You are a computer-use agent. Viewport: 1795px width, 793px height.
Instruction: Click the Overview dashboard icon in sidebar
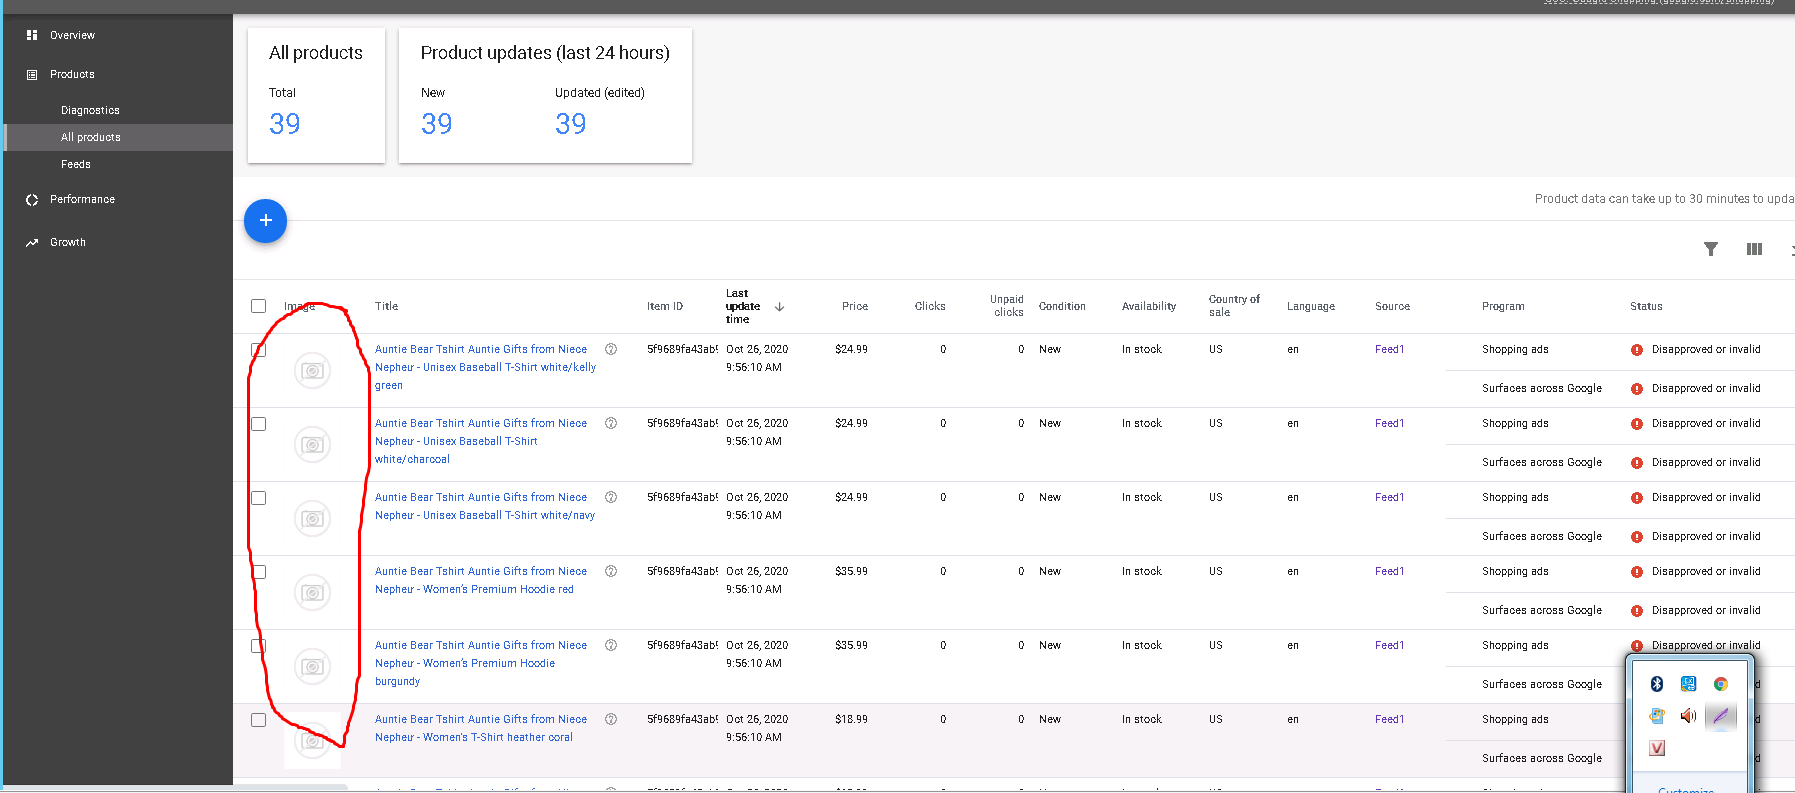pyautogui.click(x=32, y=35)
